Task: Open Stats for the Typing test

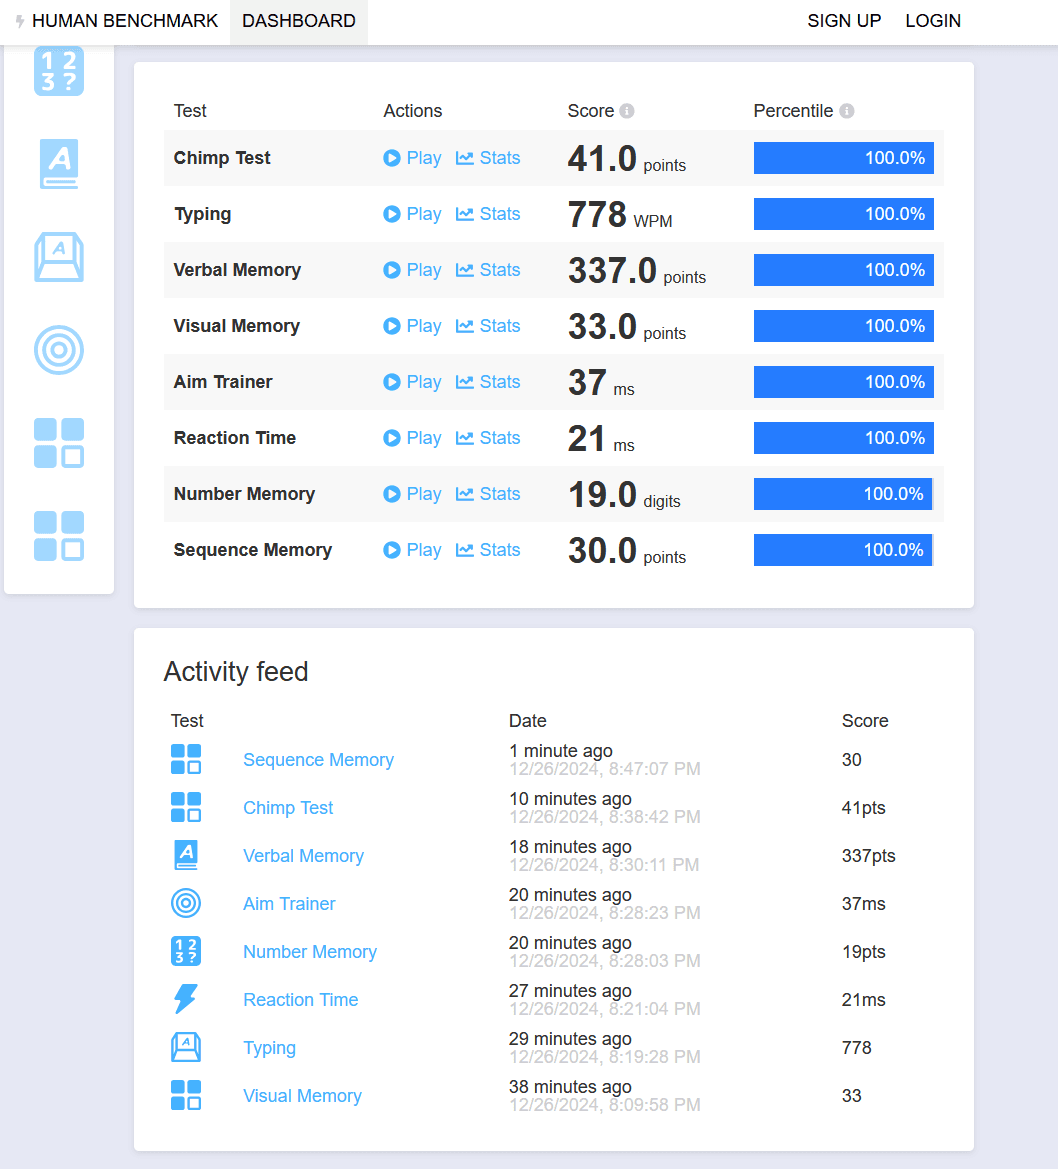Action: [488, 213]
